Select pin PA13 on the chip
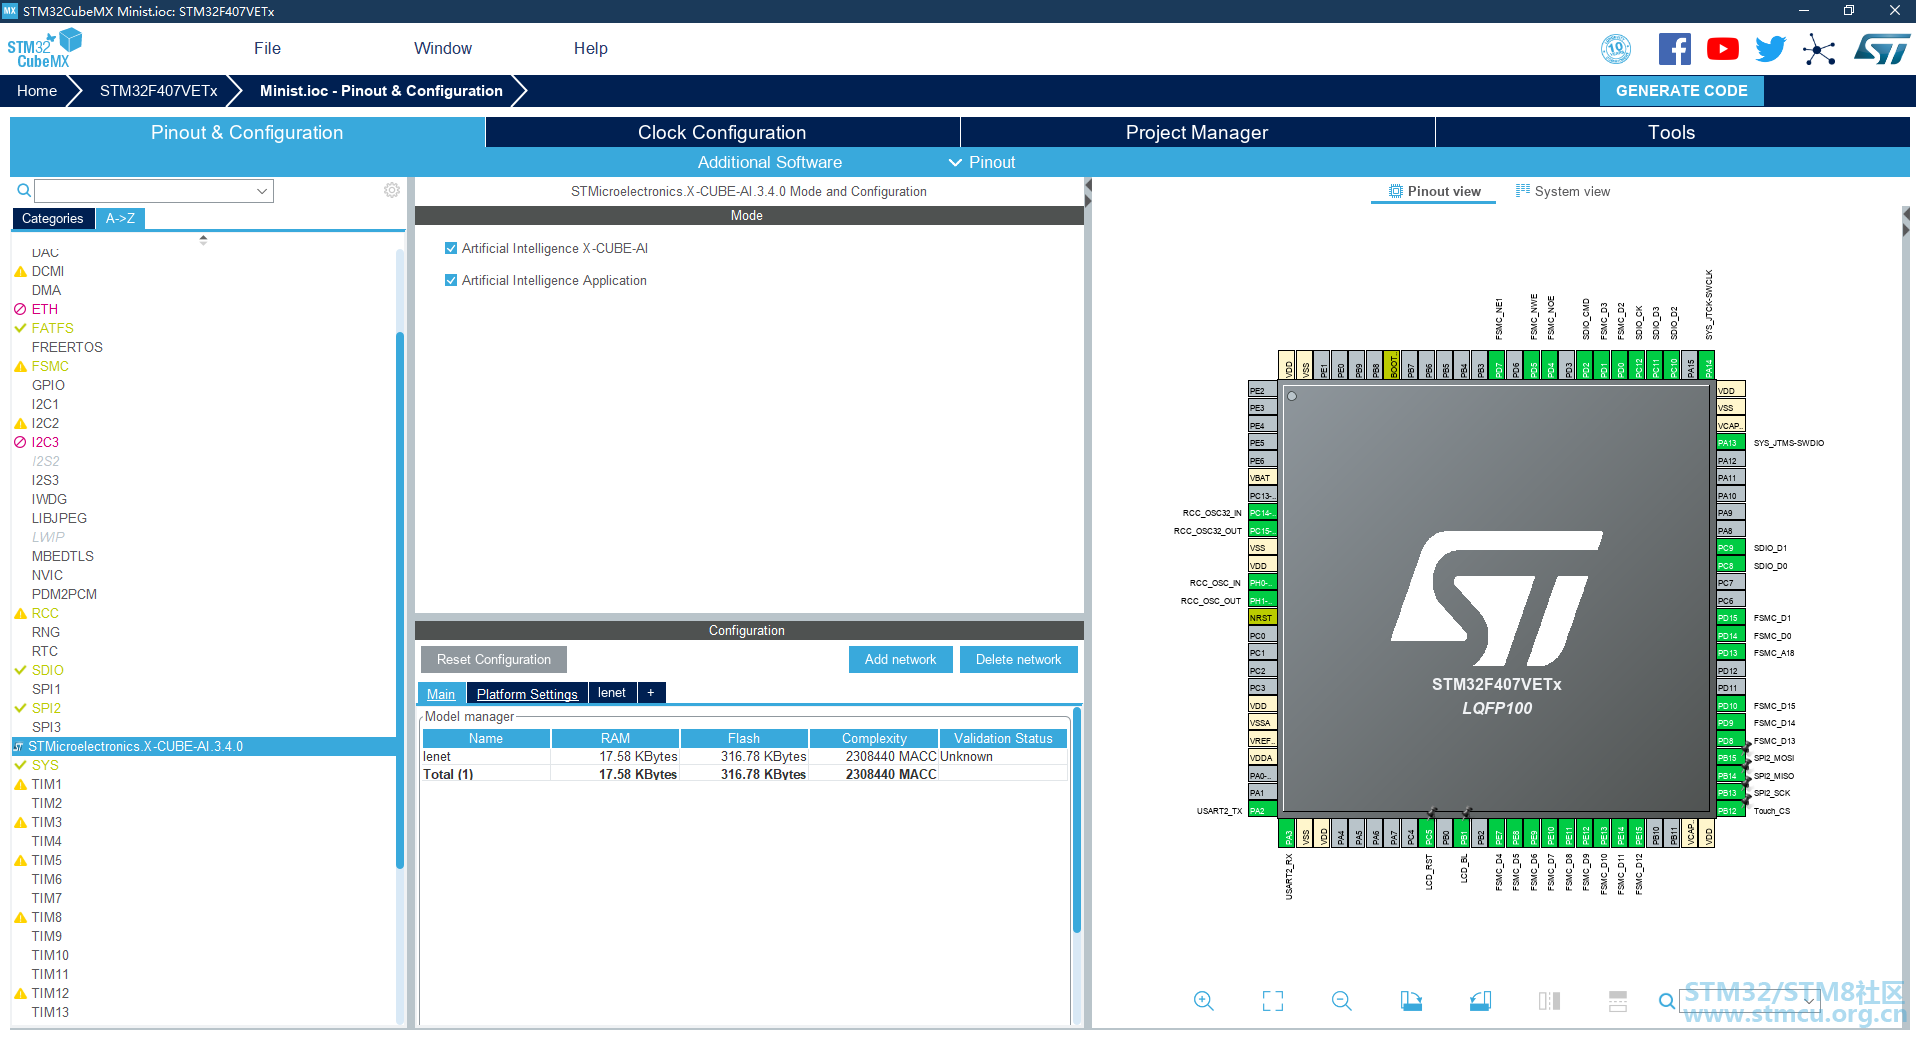Viewport: 1916px width, 1037px height. [1731, 443]
